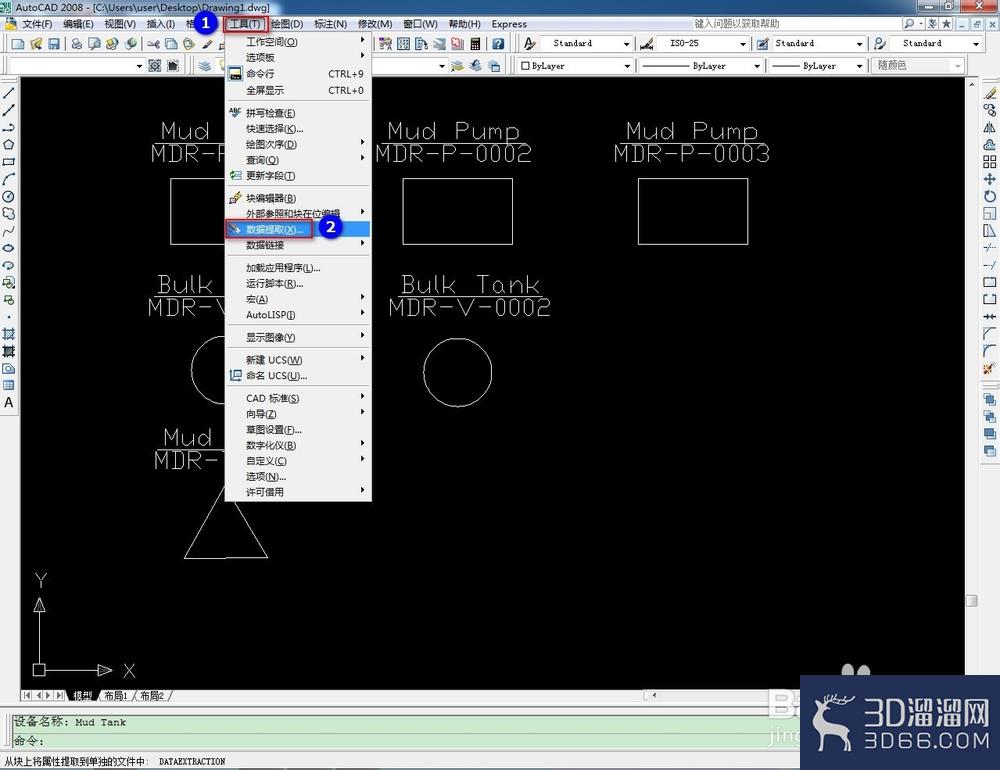Open the Layer Properties Manager icon
This screenshot has height=770, width=1000.
click(x=205, y=66)
